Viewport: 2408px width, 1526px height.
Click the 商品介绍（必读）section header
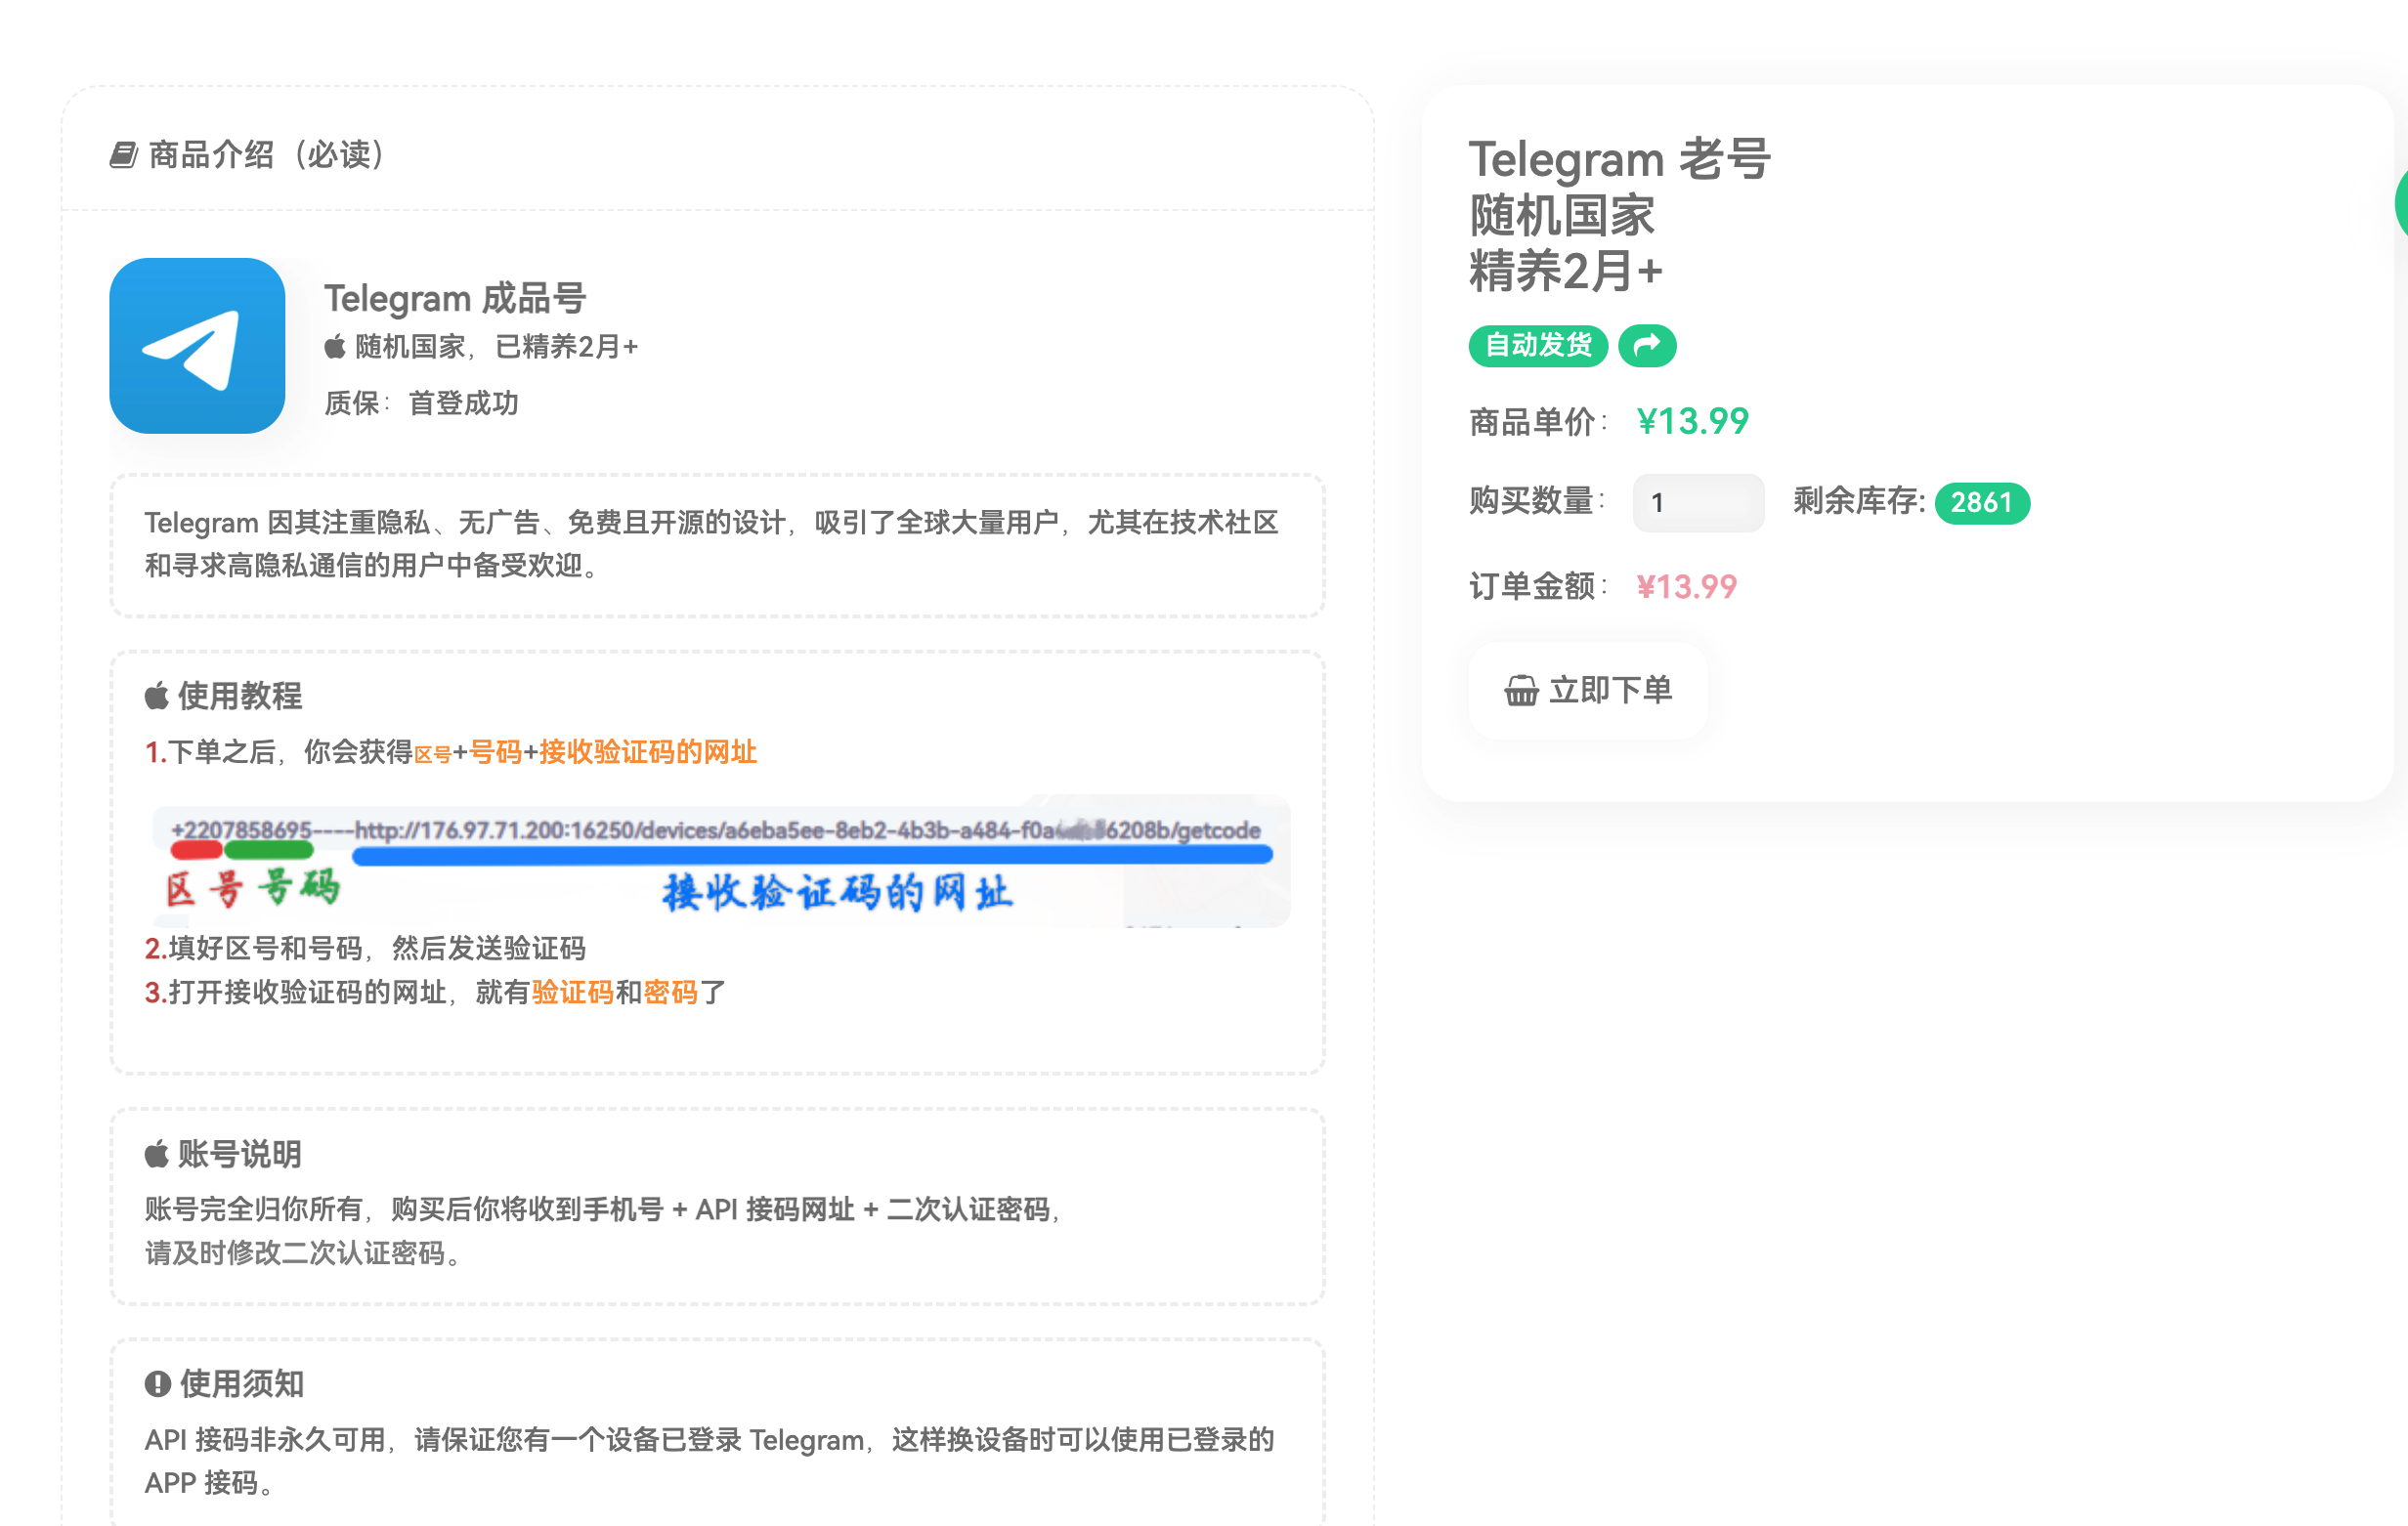click(267, 155)
